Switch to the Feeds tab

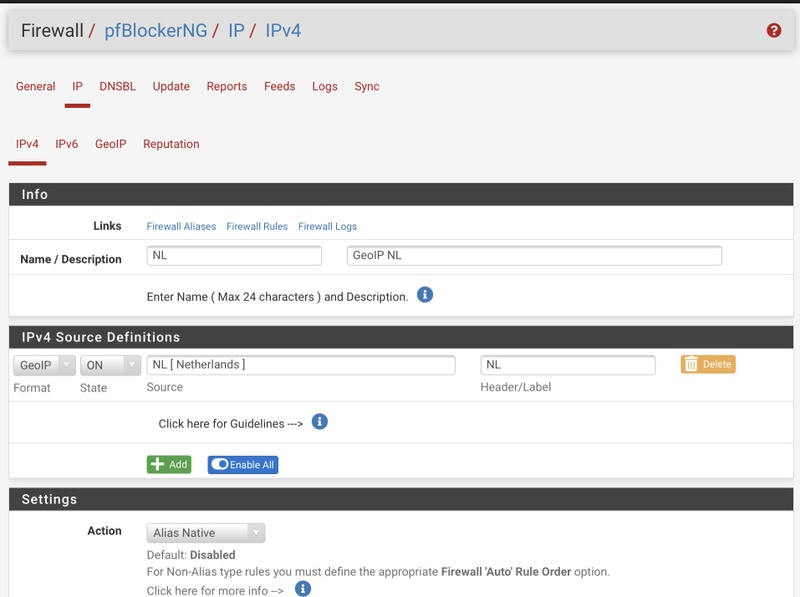[280, 86]
